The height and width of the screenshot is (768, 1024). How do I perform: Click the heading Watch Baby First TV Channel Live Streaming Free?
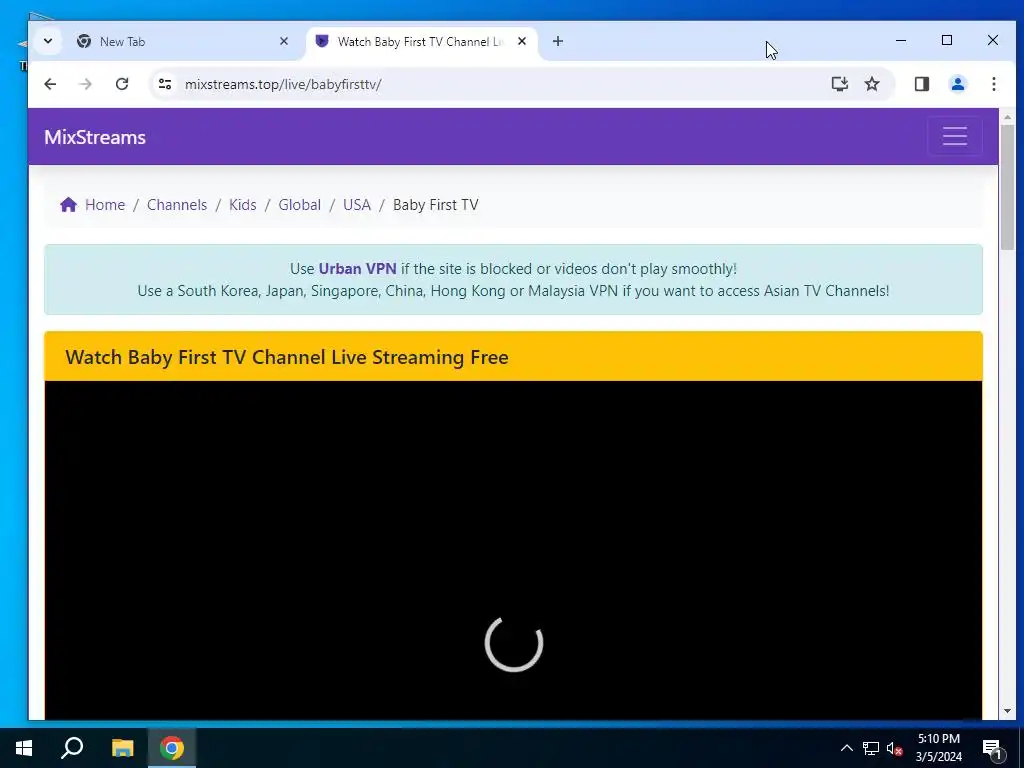pyautogui.click(x=287, y=357)
